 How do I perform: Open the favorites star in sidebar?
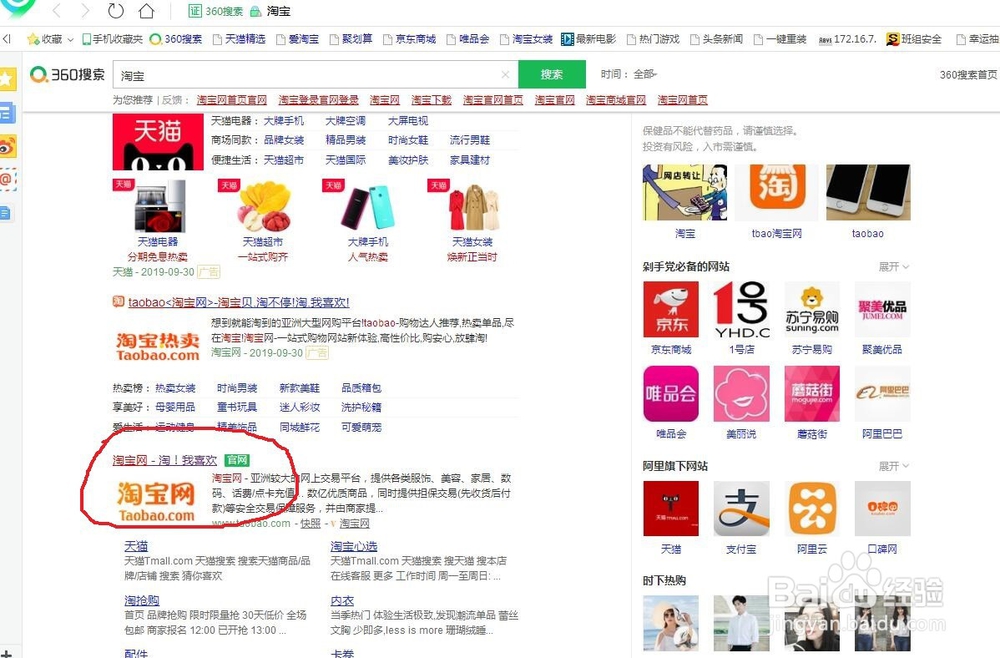[x=7, y=80]
